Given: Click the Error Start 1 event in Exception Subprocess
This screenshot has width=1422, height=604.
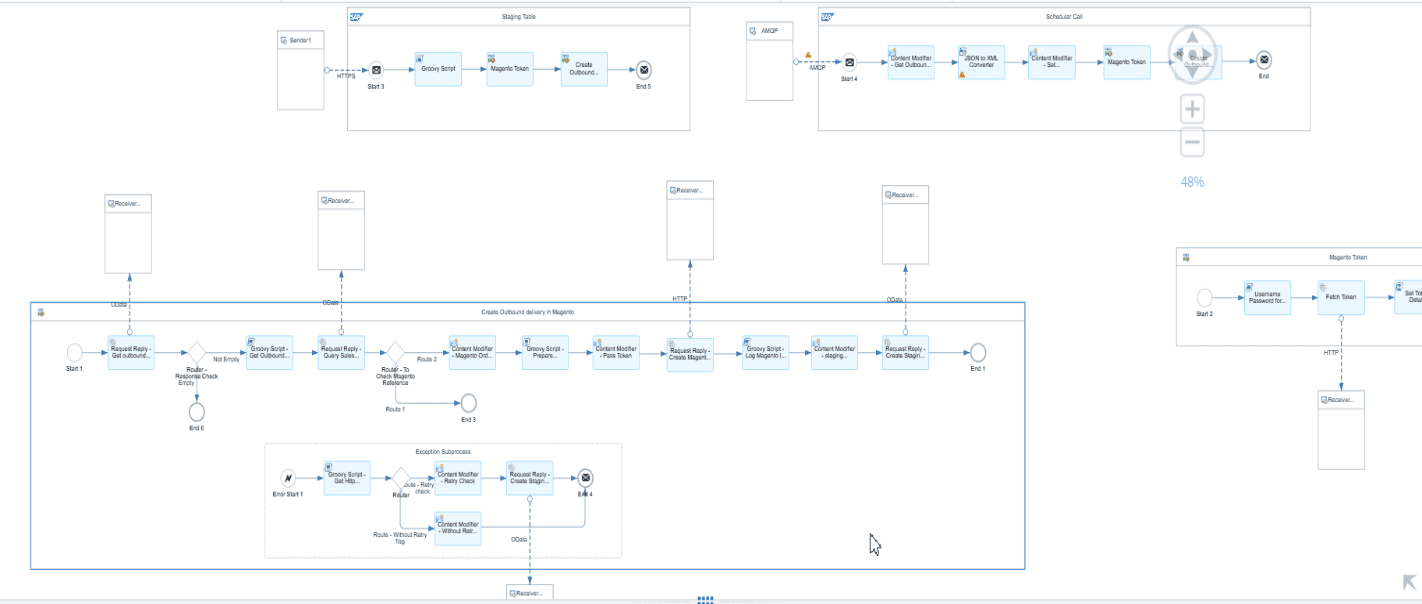Looking at the screenshot, I should tap(290, 478).
